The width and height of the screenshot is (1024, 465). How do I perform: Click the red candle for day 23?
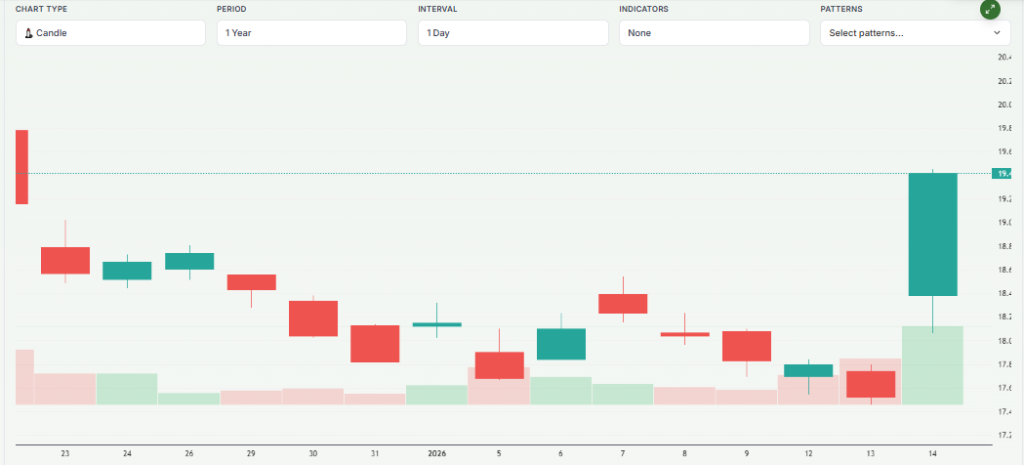(x=65, y=261)
